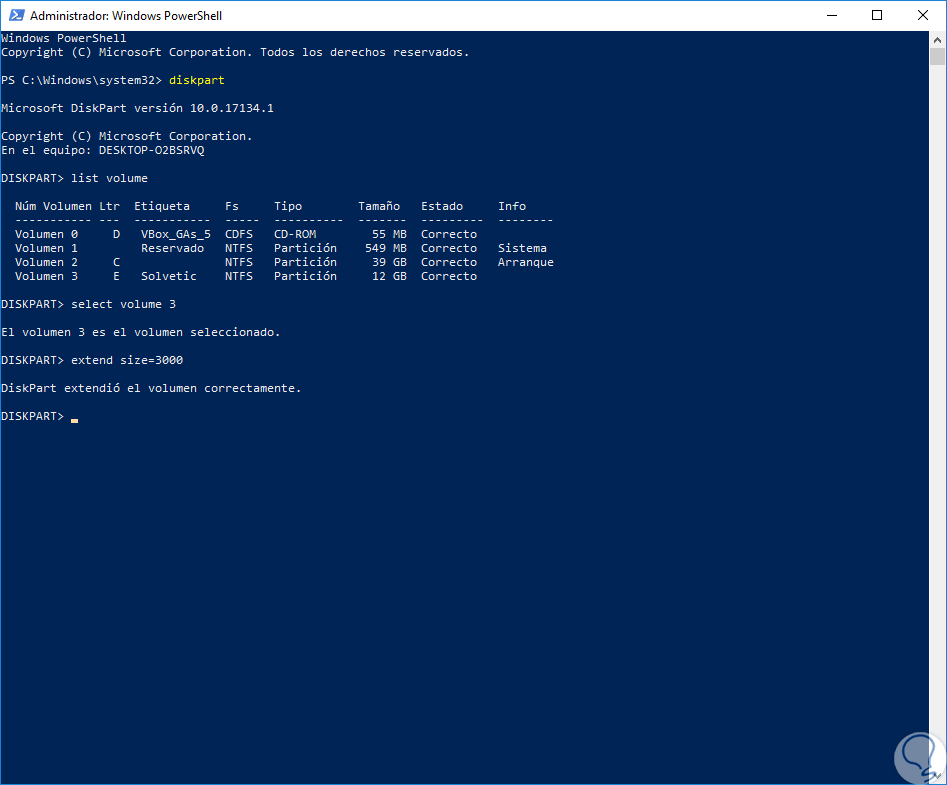The image size is (947, 785).
Task: Click 'Volumen 0' in the volume list
Action: [47, 234]
